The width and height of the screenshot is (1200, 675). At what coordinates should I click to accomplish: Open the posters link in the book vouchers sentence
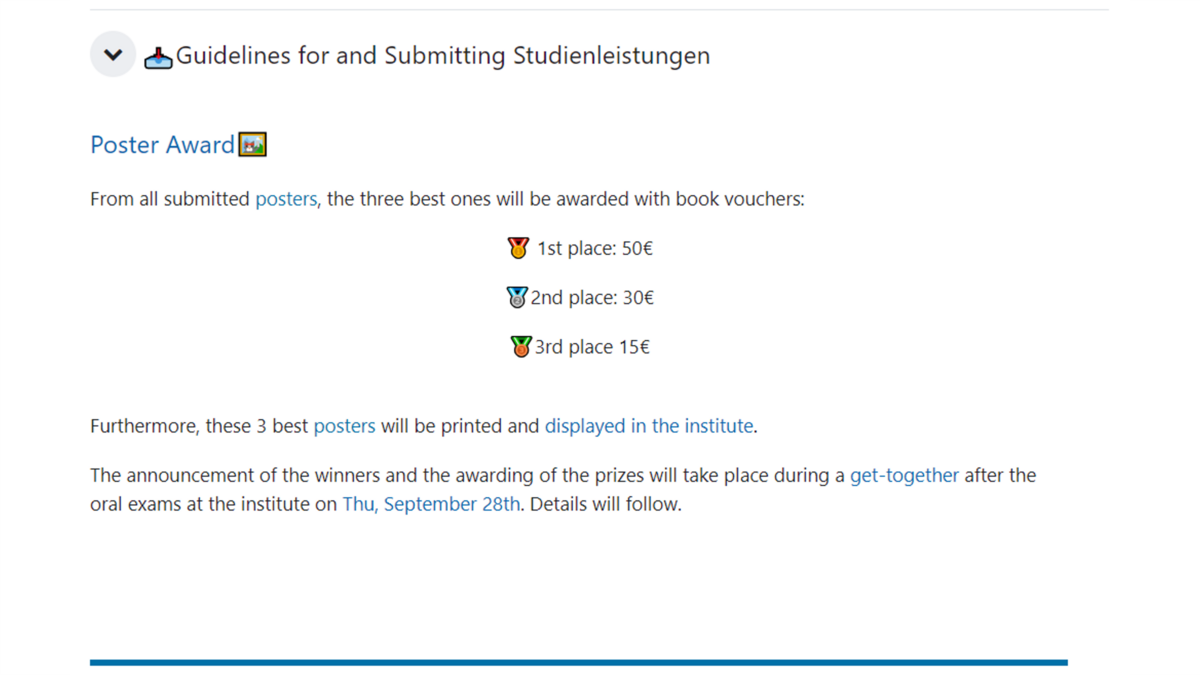(286, 199)
